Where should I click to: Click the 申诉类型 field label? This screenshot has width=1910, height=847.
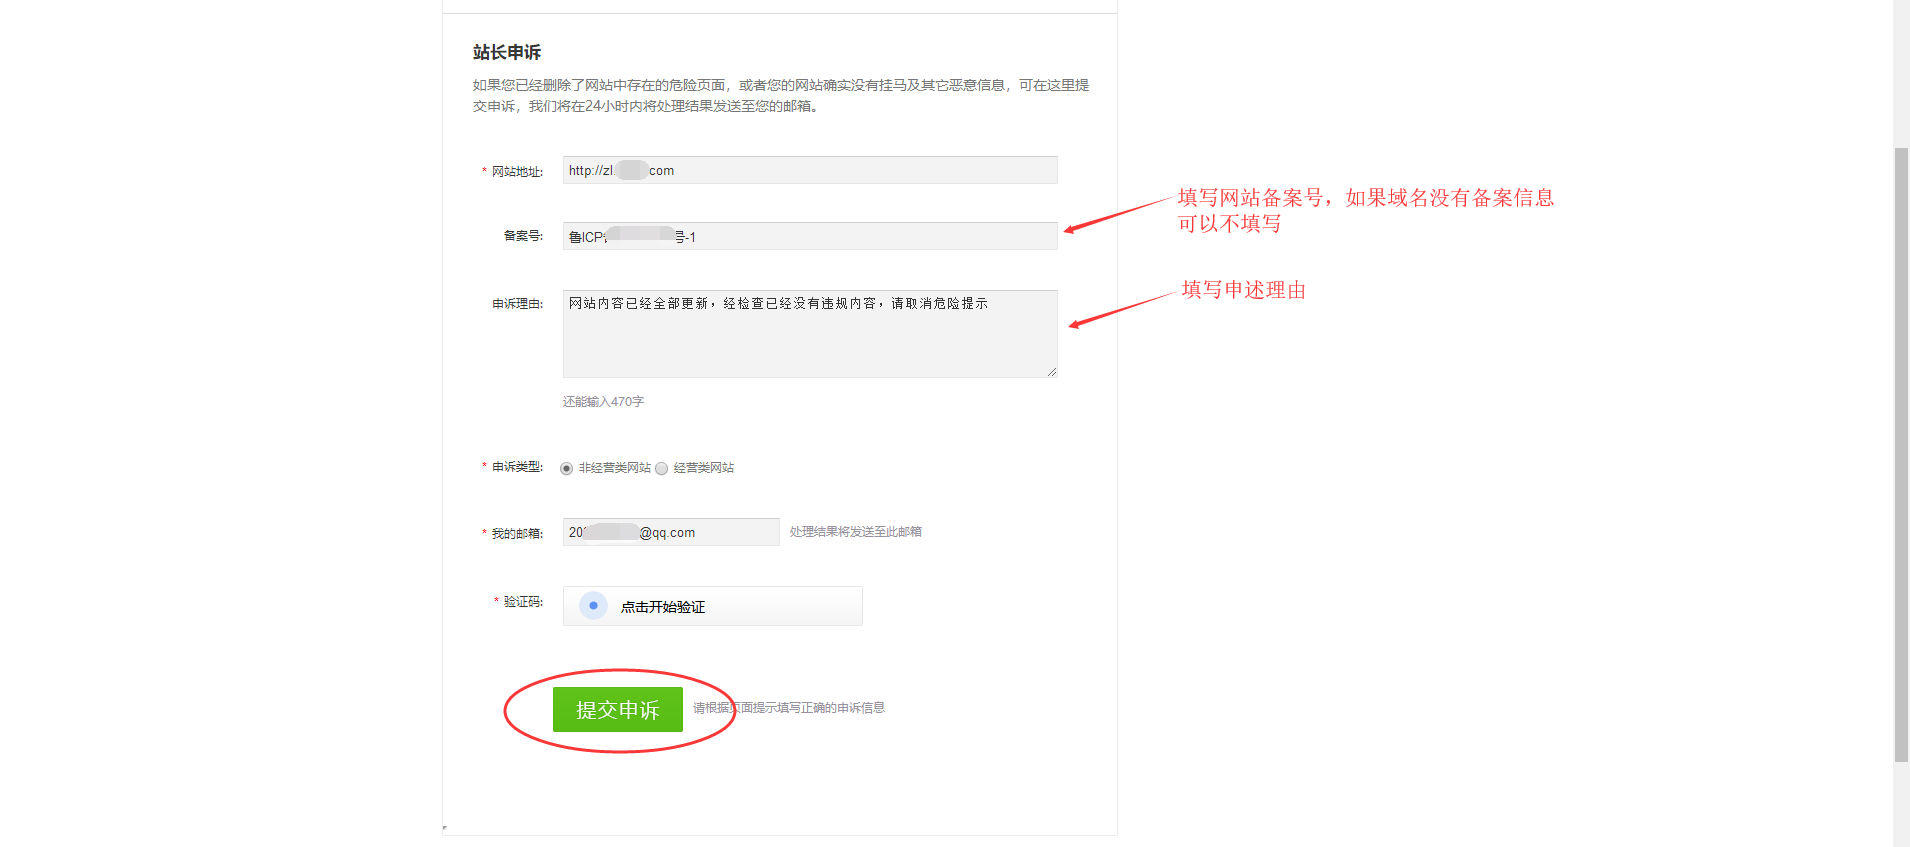(517, 467)
